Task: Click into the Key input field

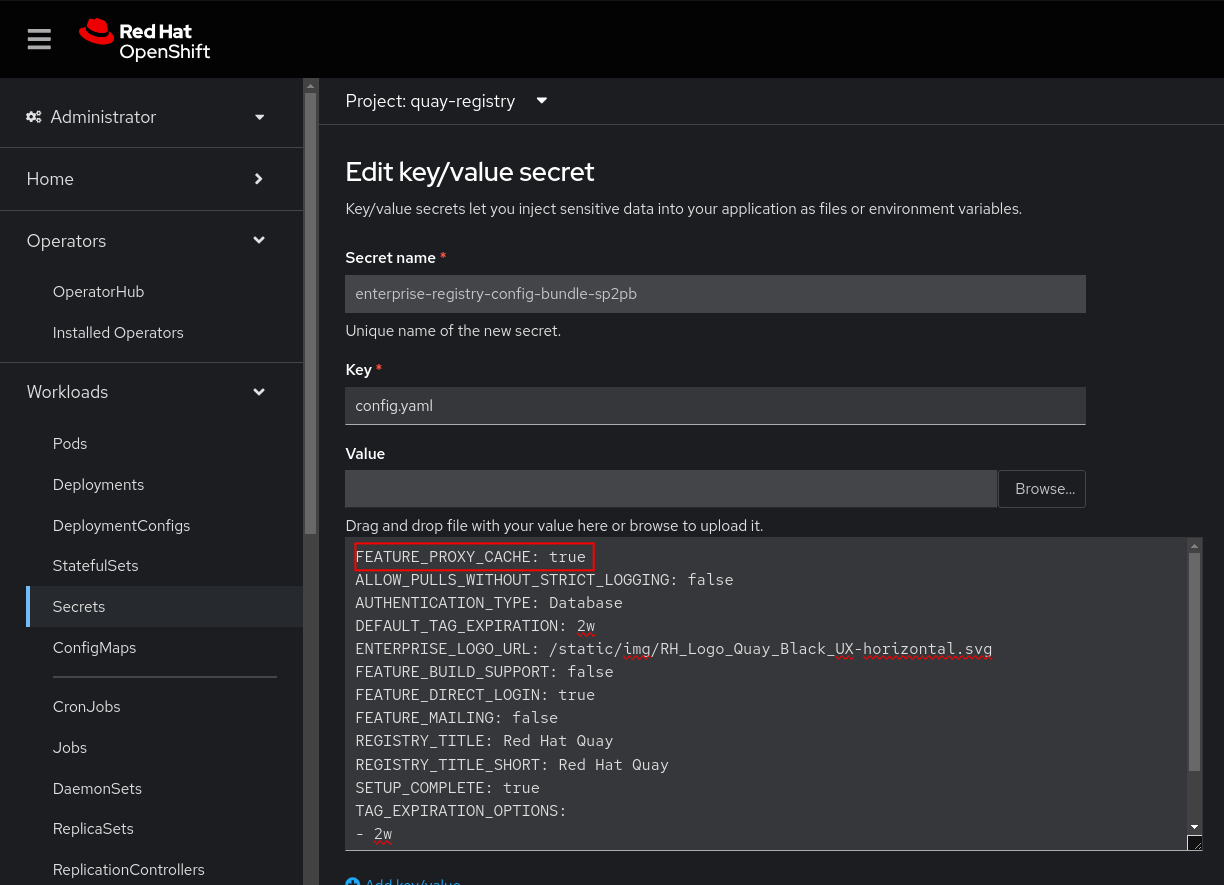Action: (715, 406)
